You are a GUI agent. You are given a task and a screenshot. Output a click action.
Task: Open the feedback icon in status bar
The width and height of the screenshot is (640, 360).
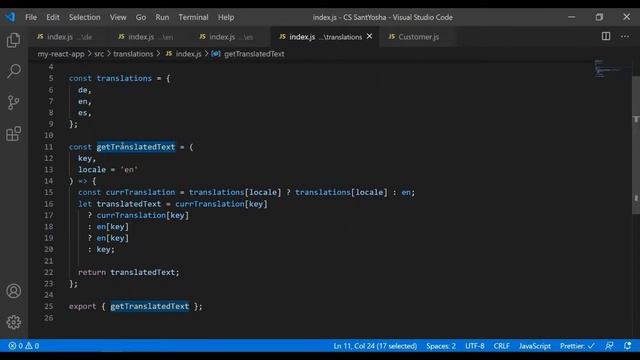(609, 346)
